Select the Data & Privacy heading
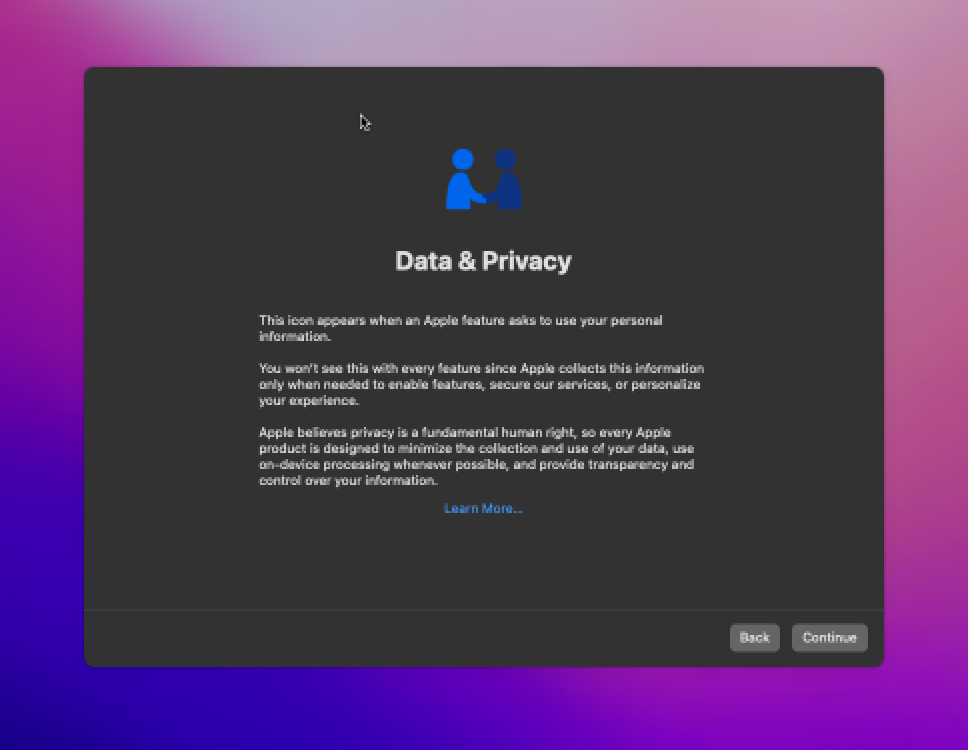This screenshot has height=750, width=968. point(483,261)
